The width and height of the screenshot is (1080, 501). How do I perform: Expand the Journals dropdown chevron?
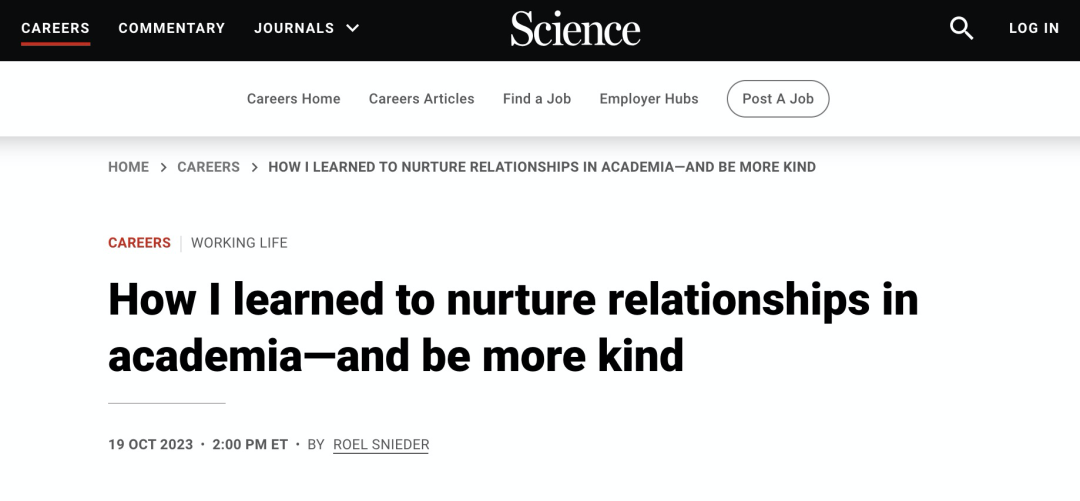click(x=352, y=28)
